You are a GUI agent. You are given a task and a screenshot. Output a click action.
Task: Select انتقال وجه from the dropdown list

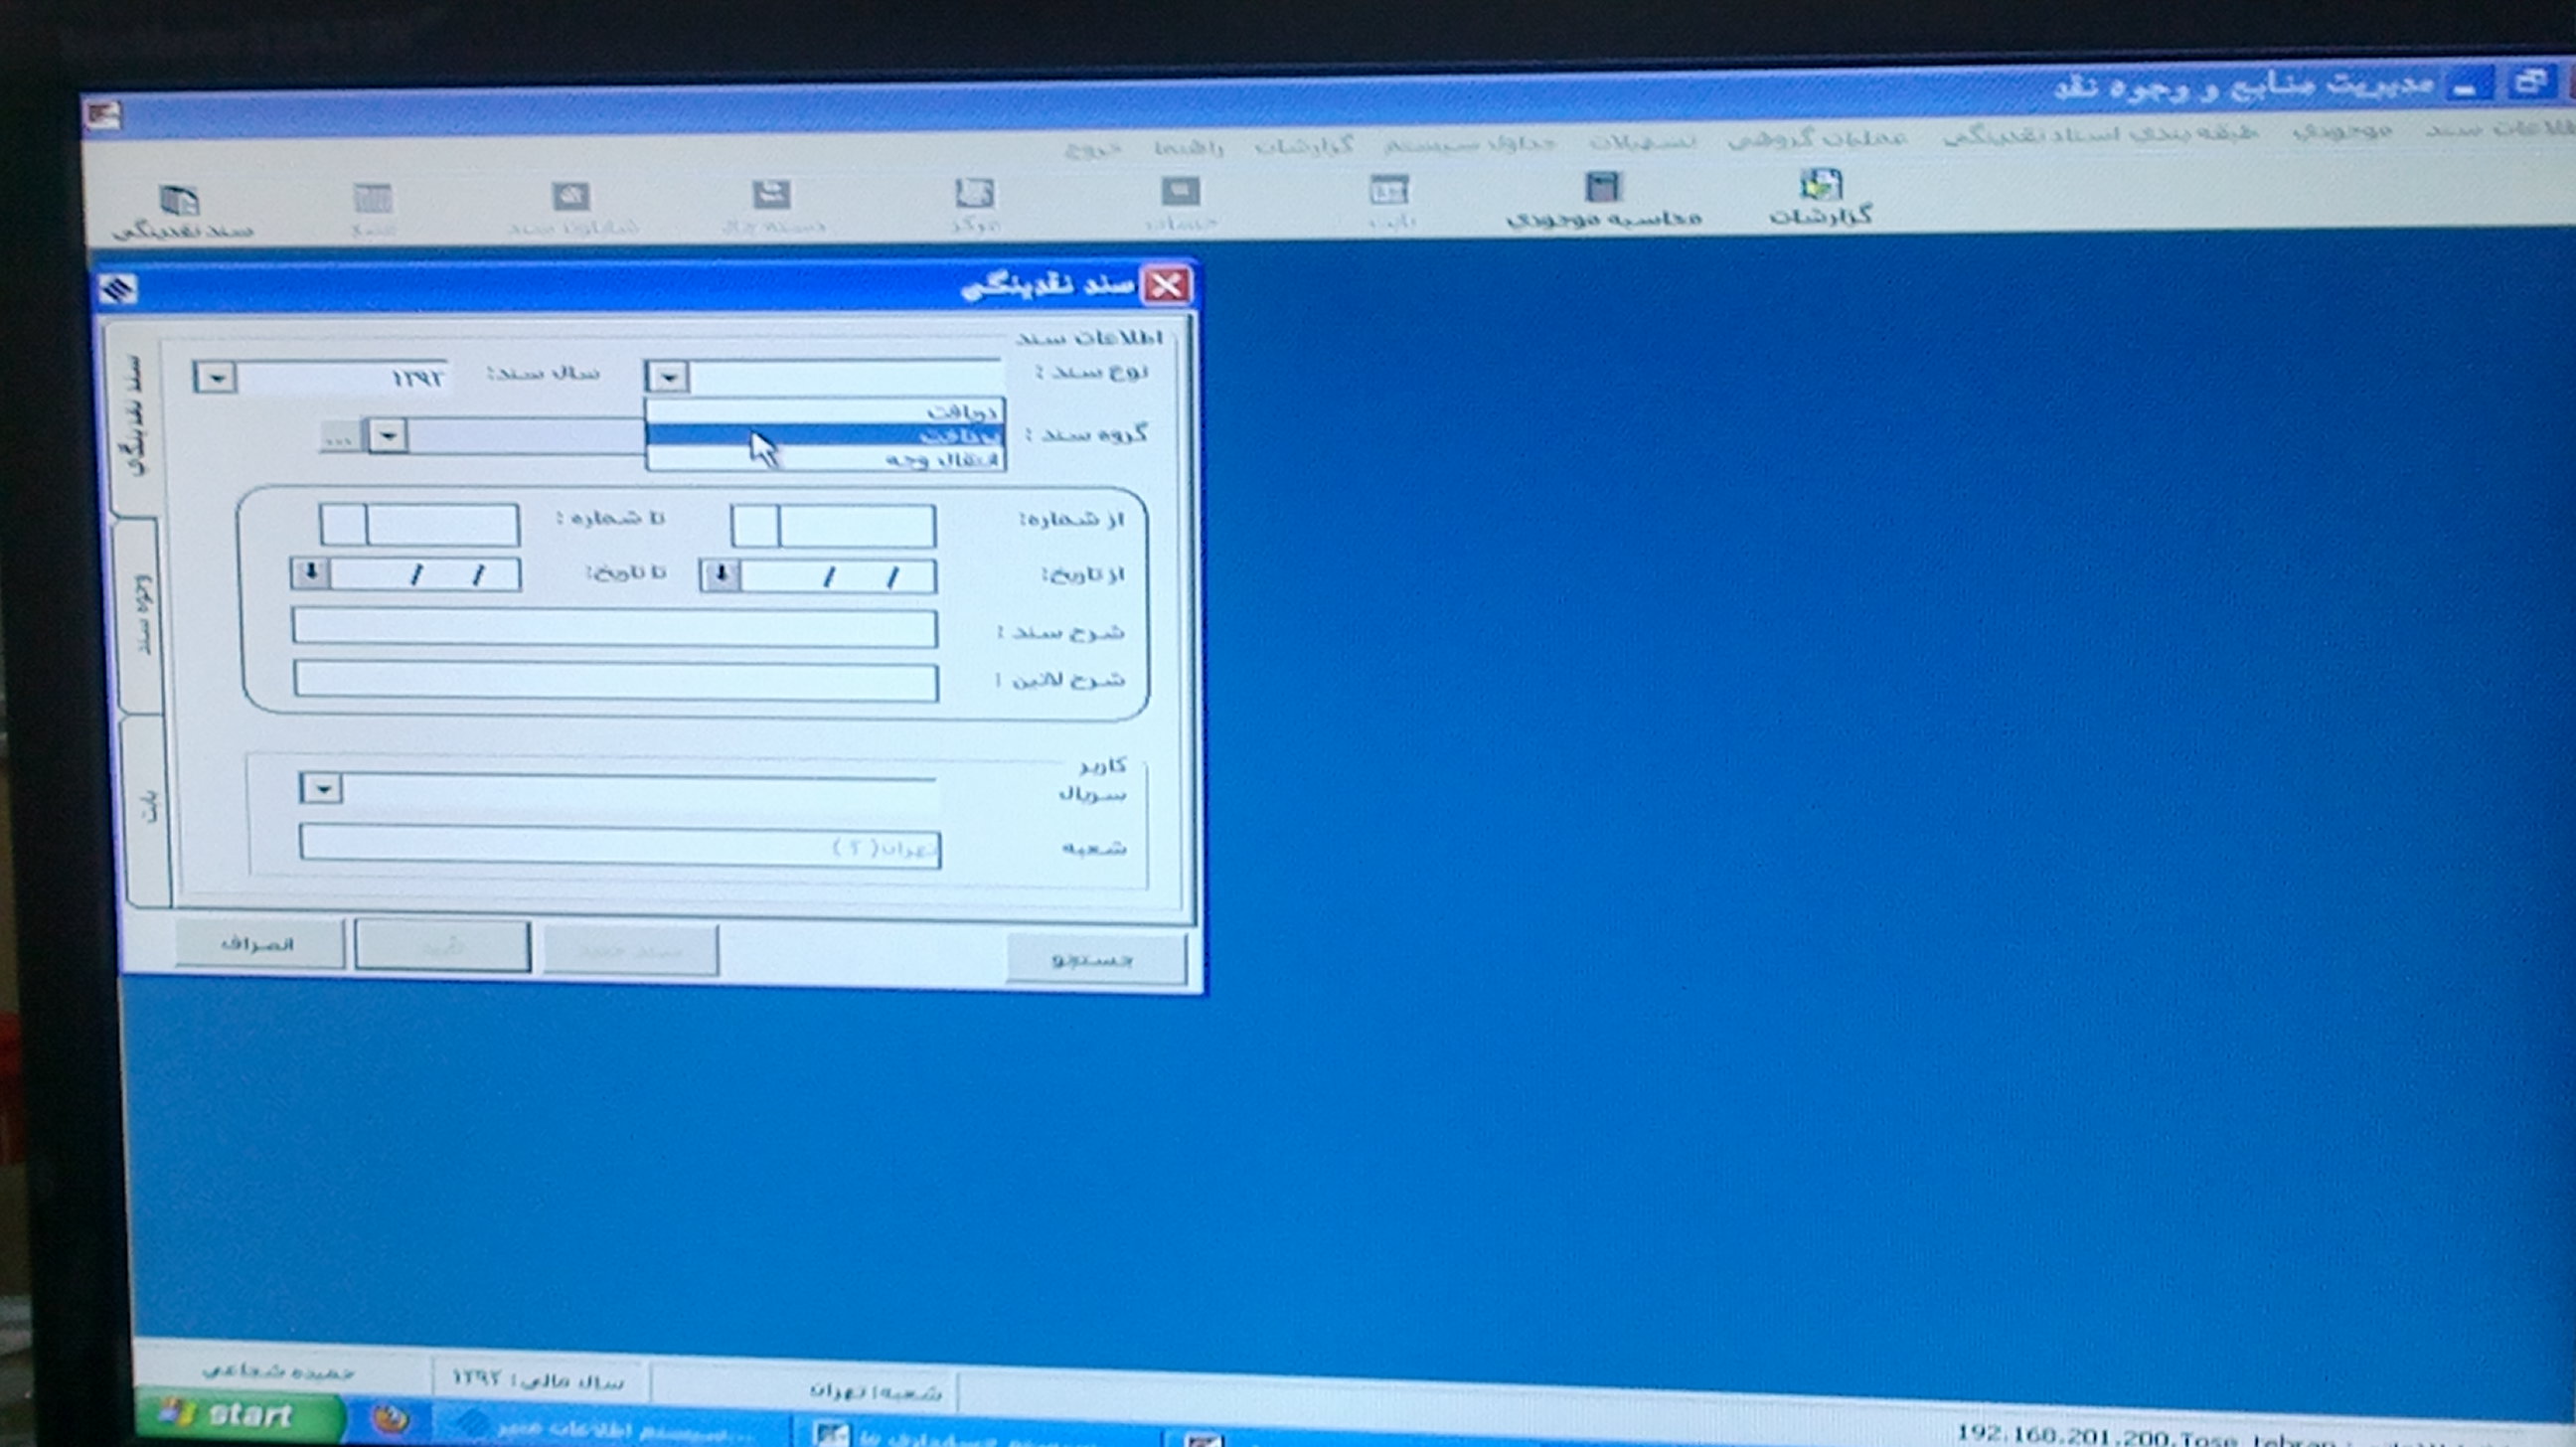(825, 458)
